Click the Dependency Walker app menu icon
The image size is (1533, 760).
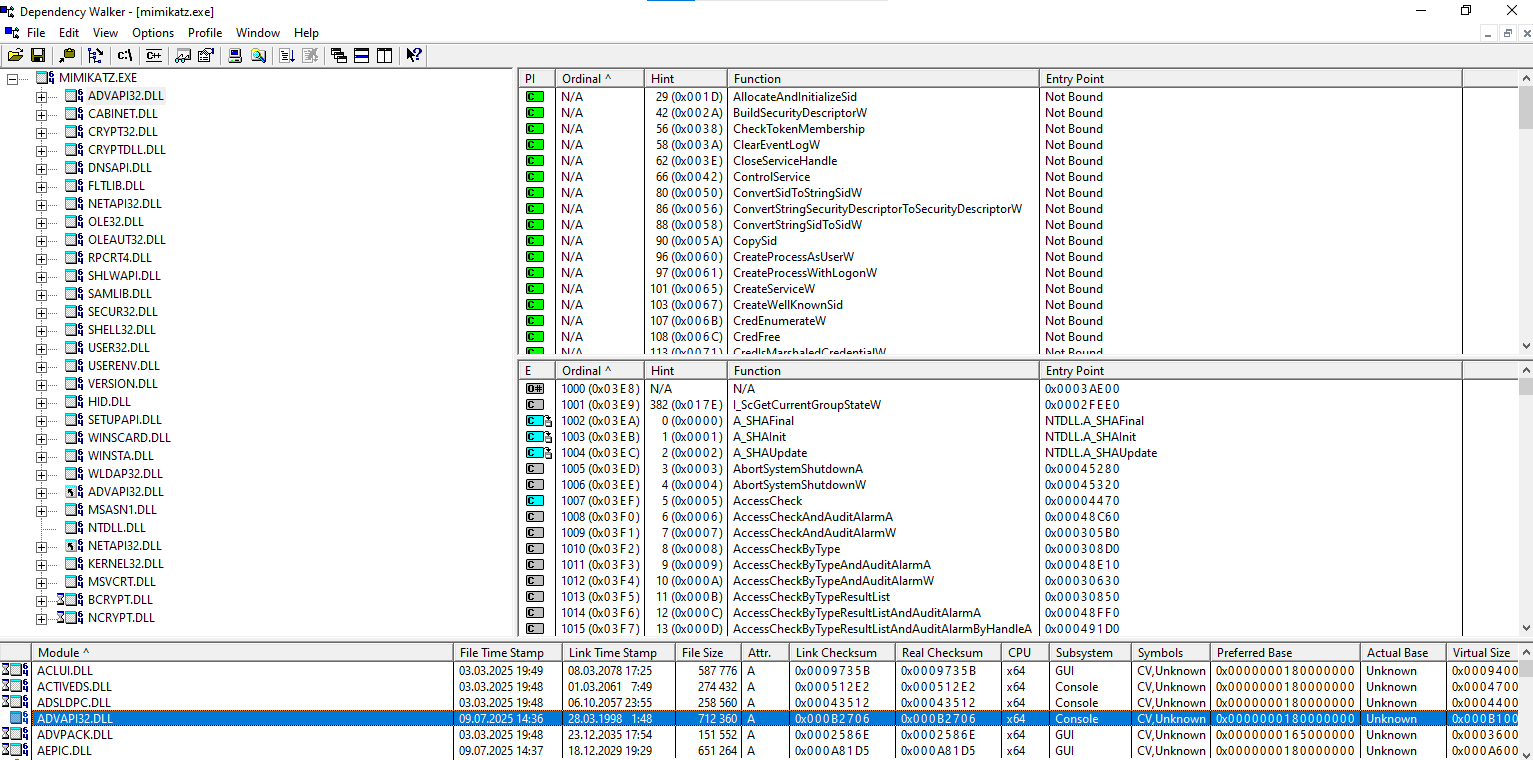[x=10, y=33]
